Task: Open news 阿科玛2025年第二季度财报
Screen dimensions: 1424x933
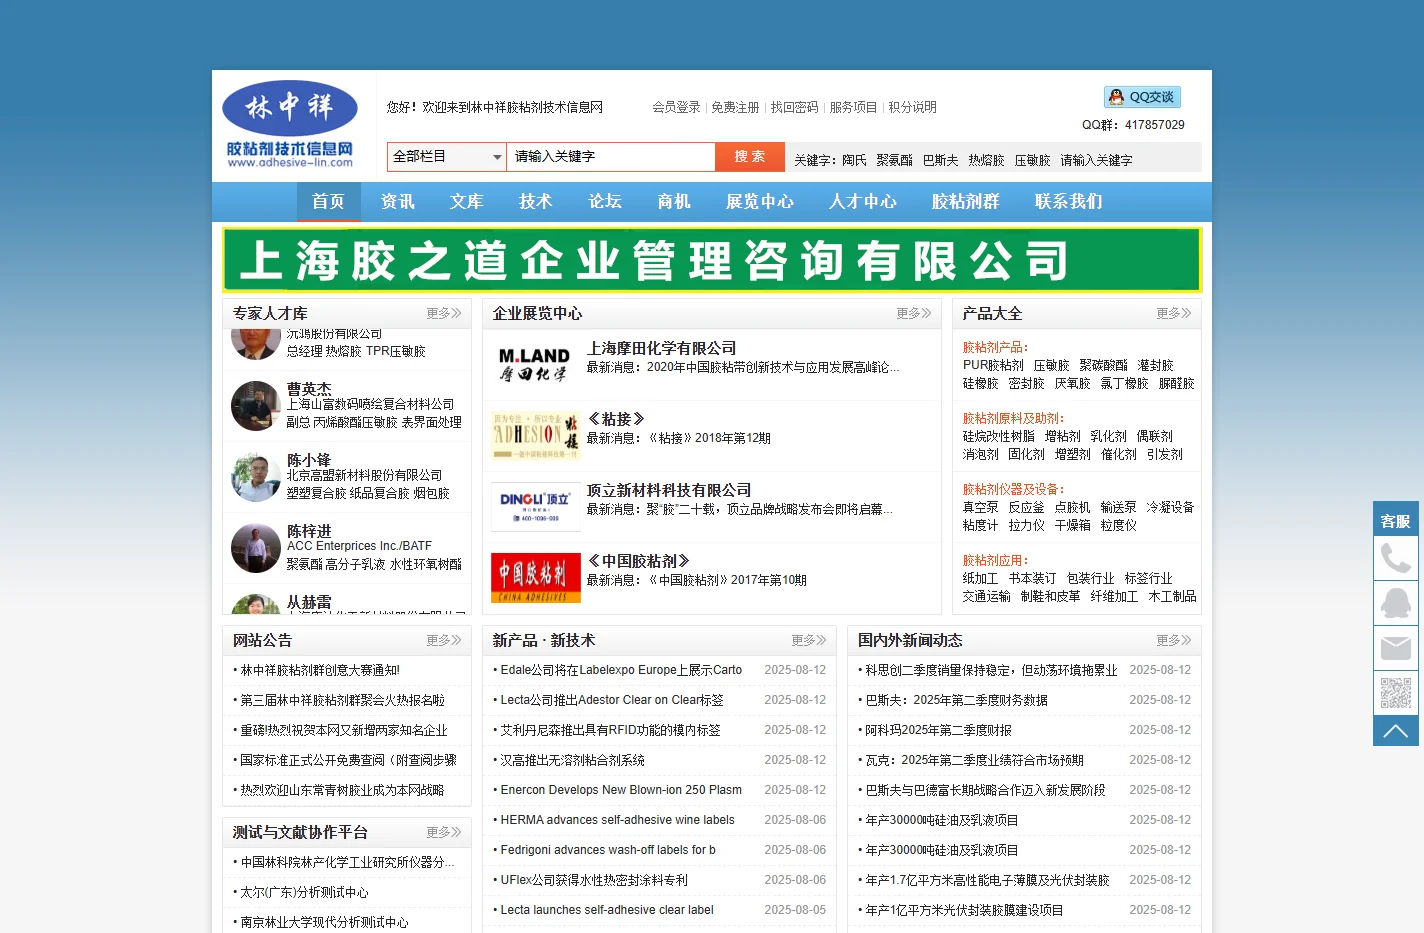Action: point(938,731)
